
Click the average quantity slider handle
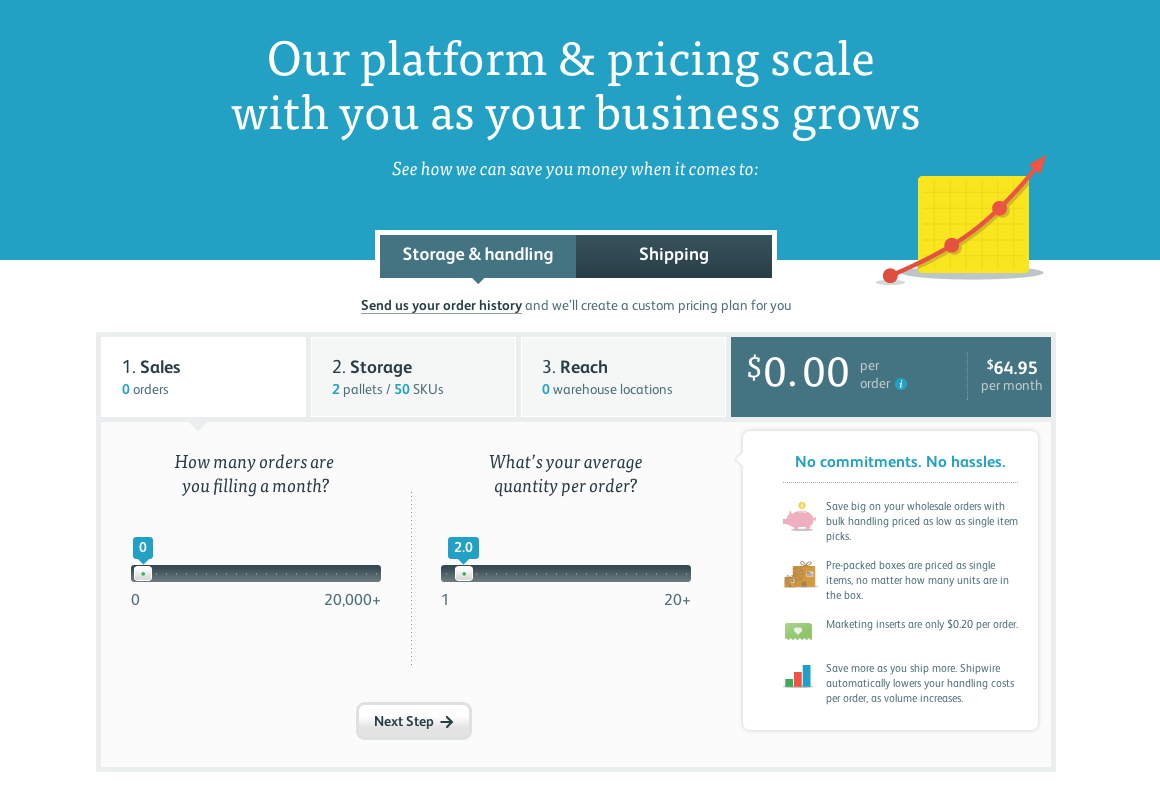click(x=464, y=574)
